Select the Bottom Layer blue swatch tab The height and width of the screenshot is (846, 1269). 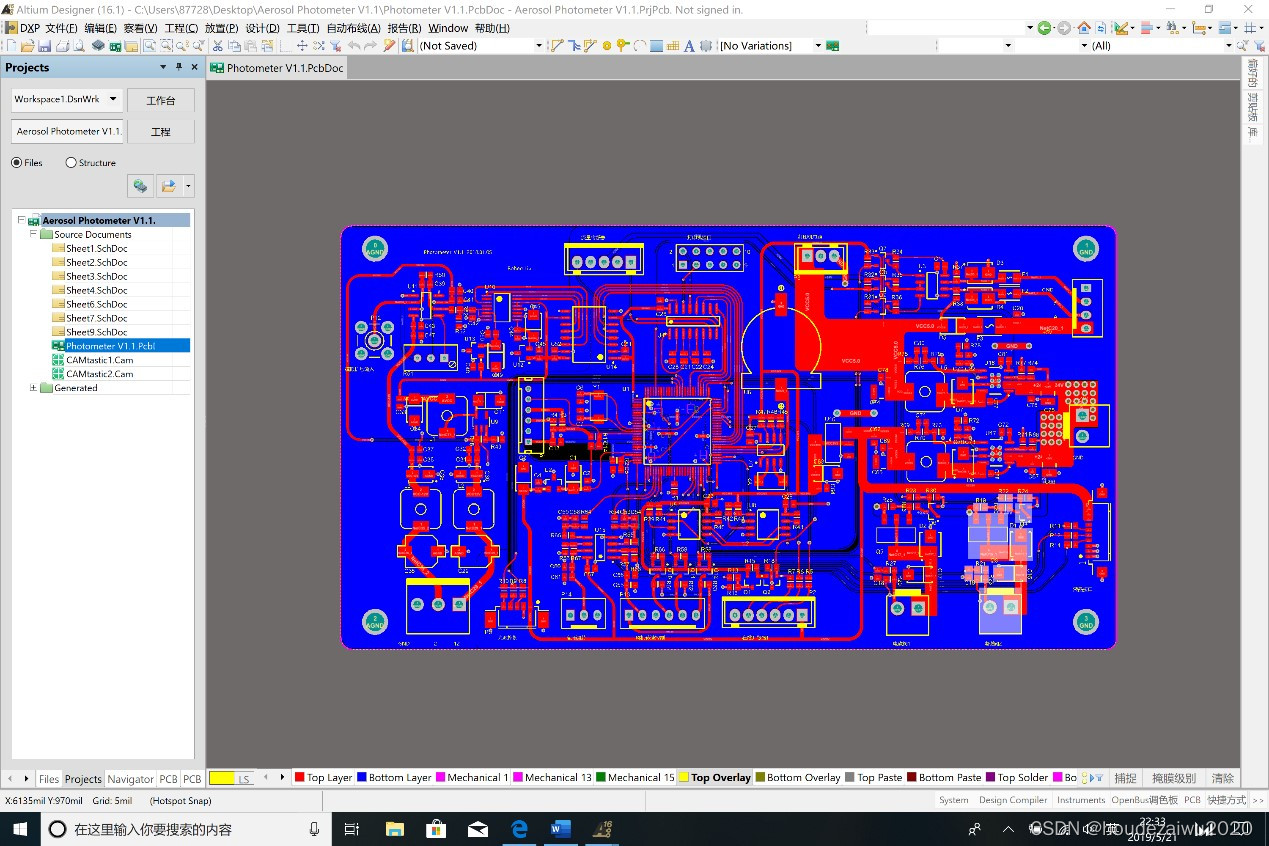tap(393, 777)
